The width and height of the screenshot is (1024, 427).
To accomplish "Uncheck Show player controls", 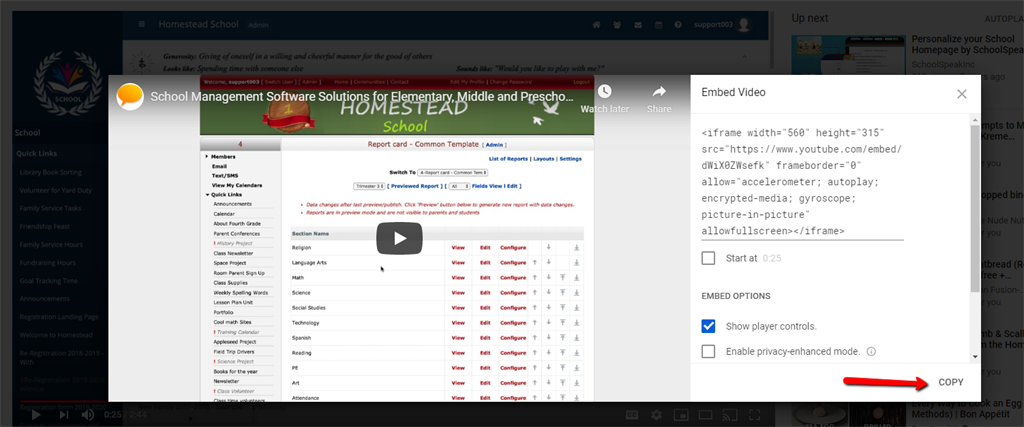I will point(708,326).
